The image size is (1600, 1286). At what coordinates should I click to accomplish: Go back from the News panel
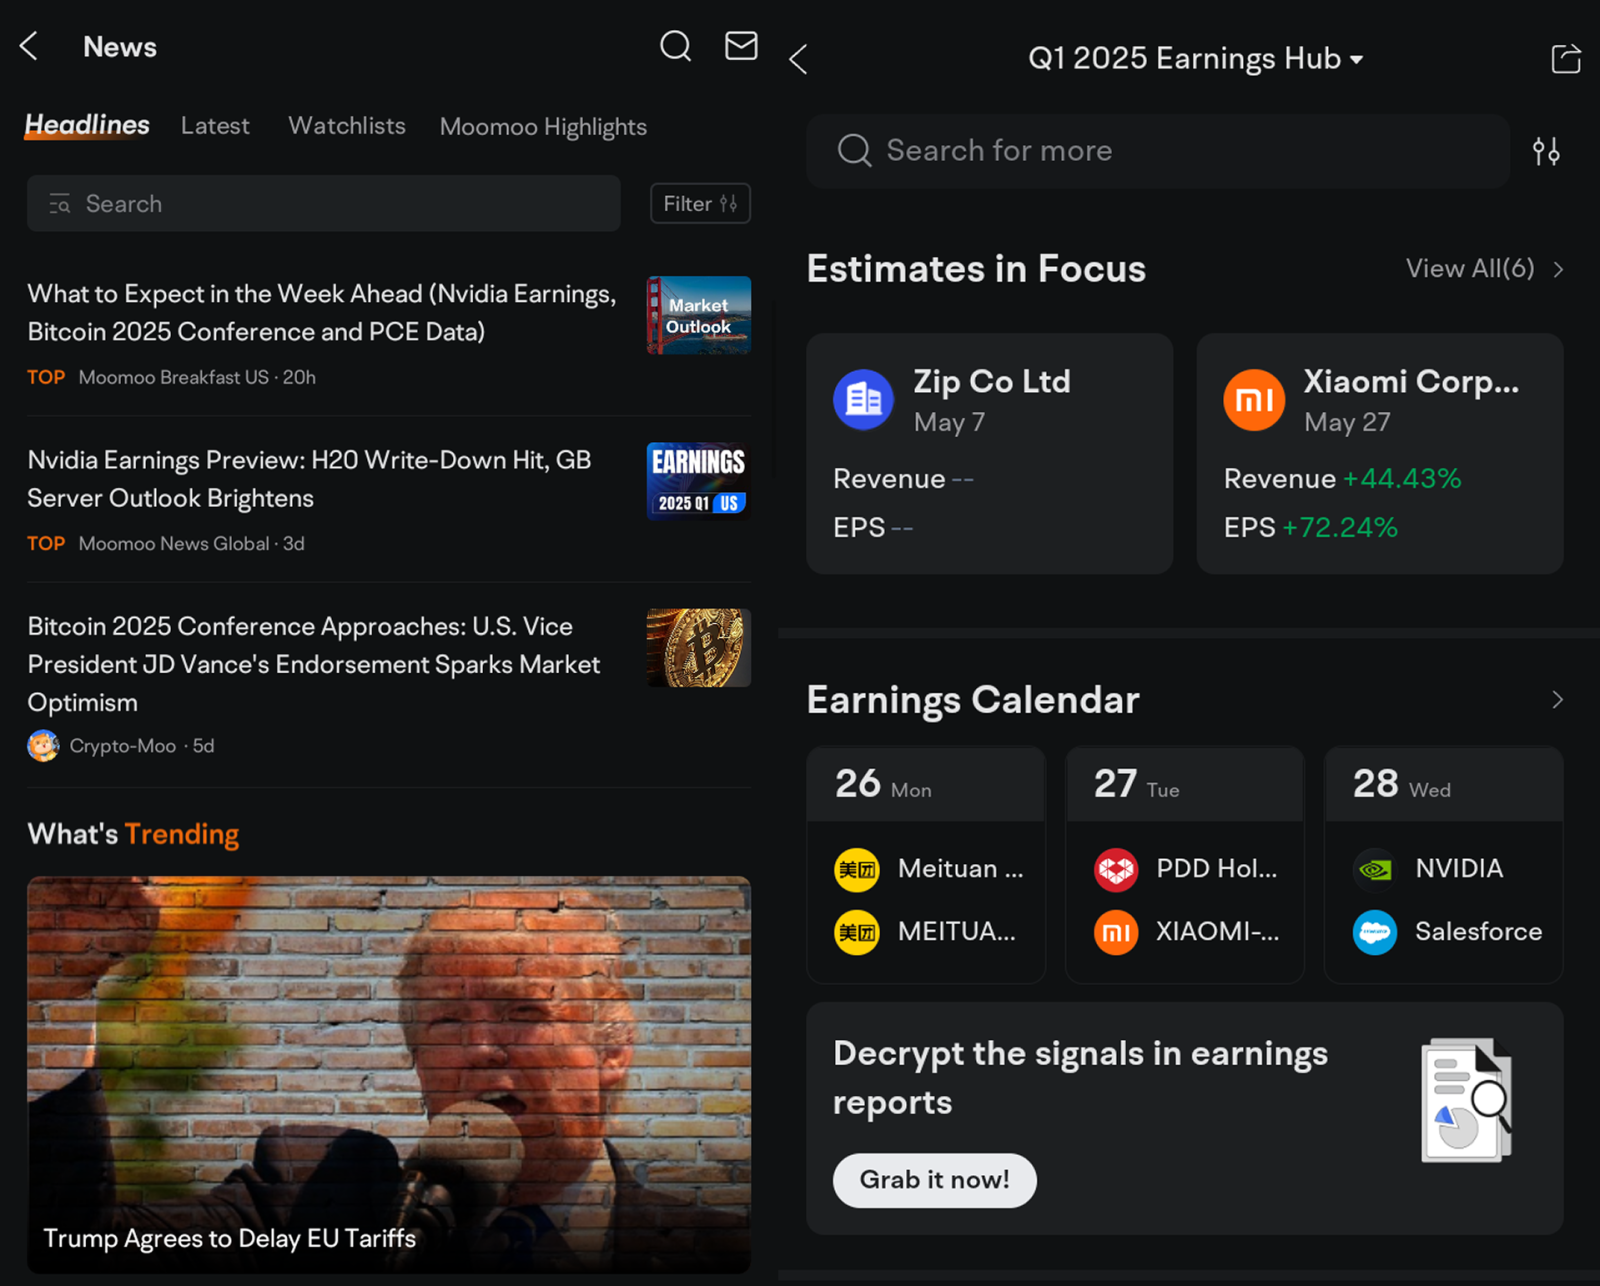click(x=29, y=46)
